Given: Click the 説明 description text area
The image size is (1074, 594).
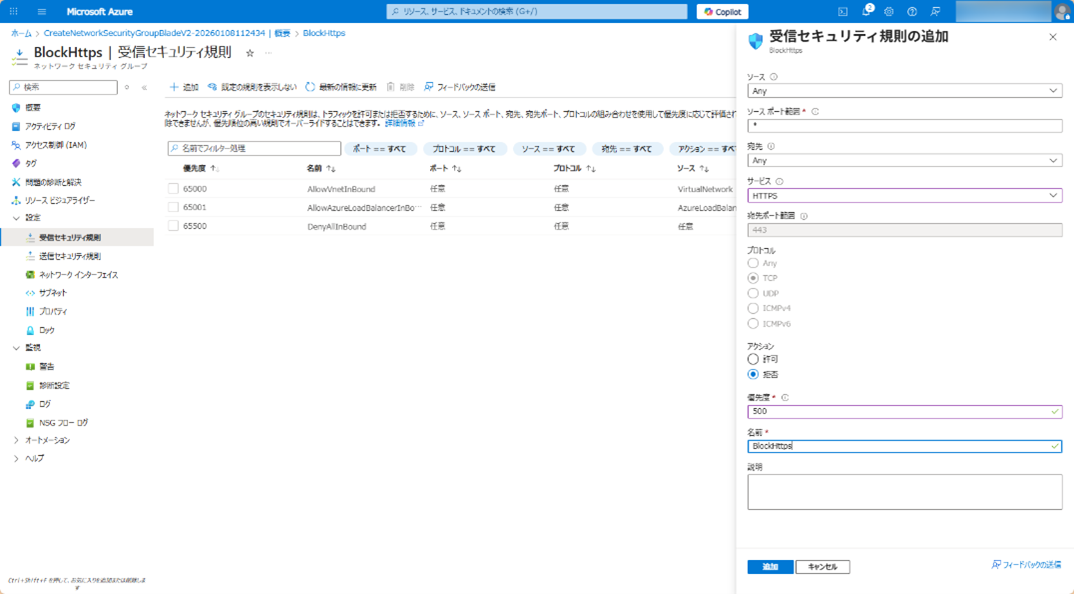Looking at the screenshot, I should 904,492.
